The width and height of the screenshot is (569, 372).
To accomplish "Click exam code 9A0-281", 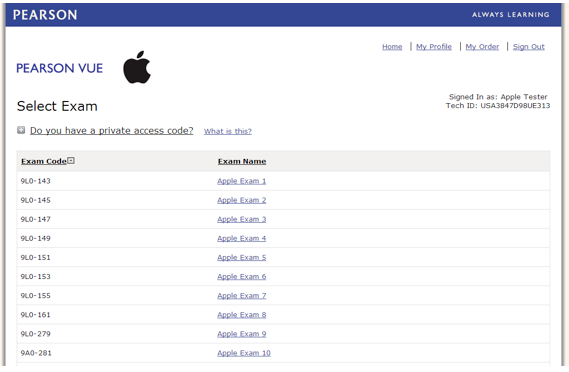I will (x=36, y=353).
